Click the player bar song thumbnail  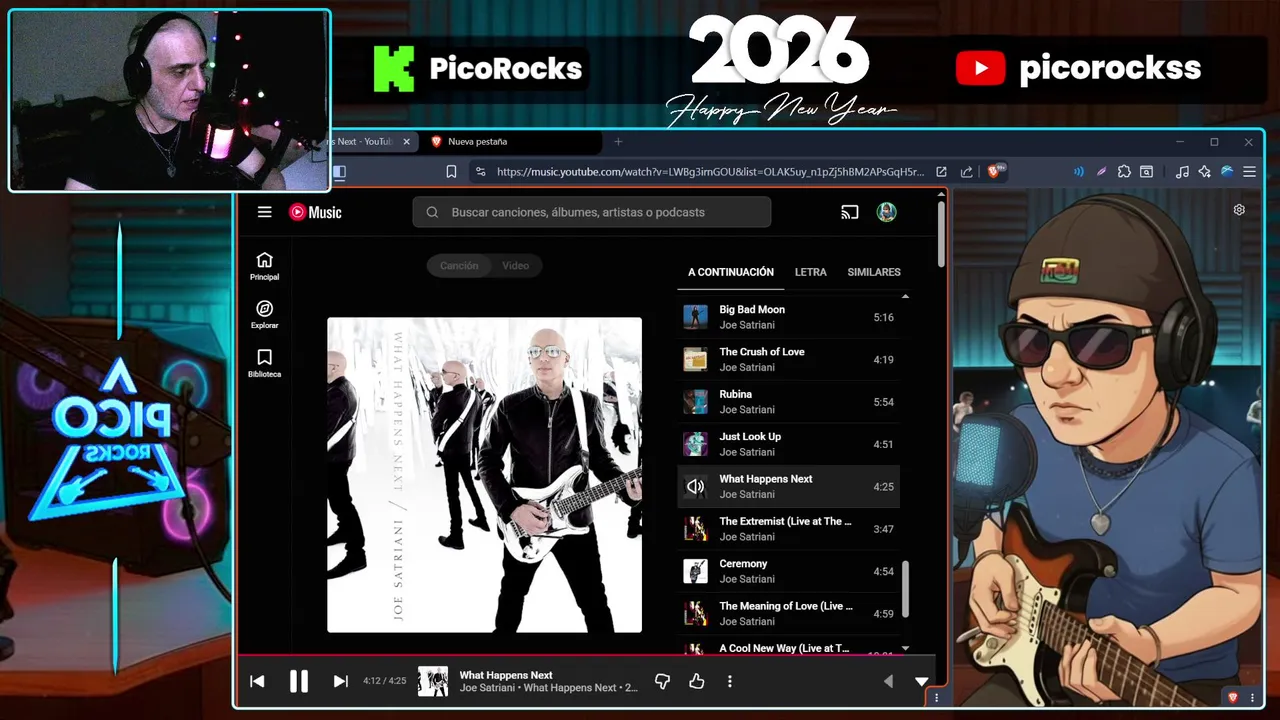click(x=433, y=681)
